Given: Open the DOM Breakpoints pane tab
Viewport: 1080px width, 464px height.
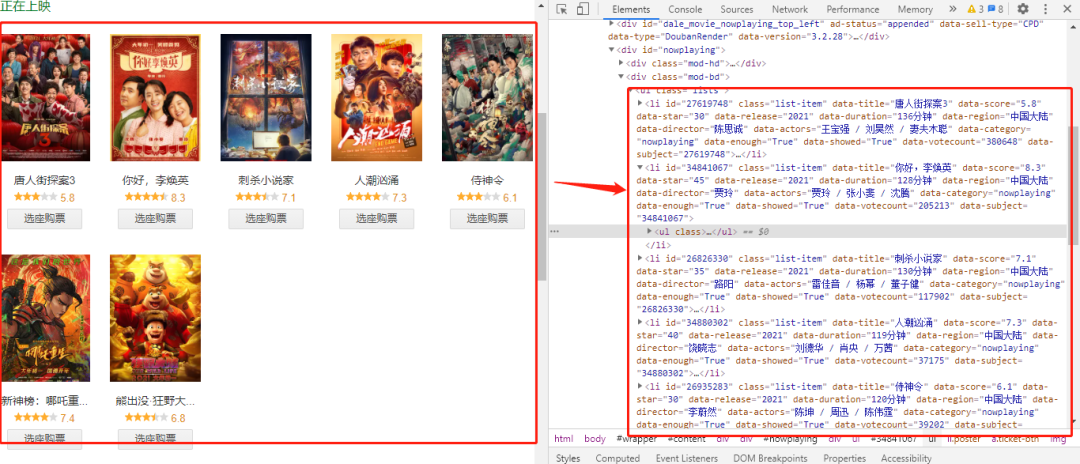Looking at the screenshot, I should click(x=770, y=458).
